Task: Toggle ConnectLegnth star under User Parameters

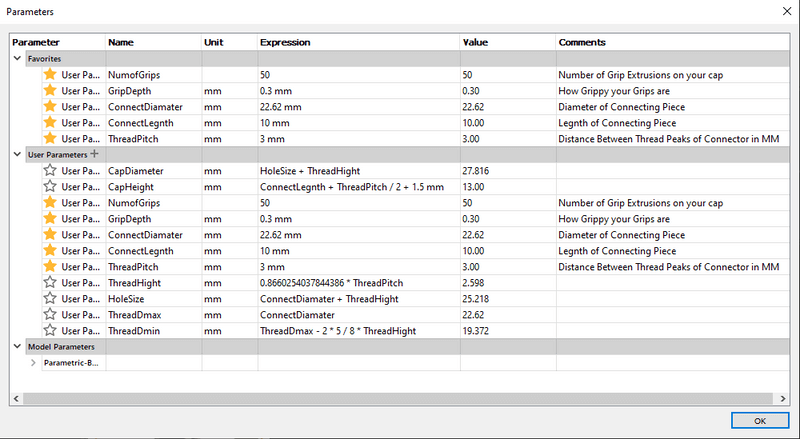Action: [49, 251]
